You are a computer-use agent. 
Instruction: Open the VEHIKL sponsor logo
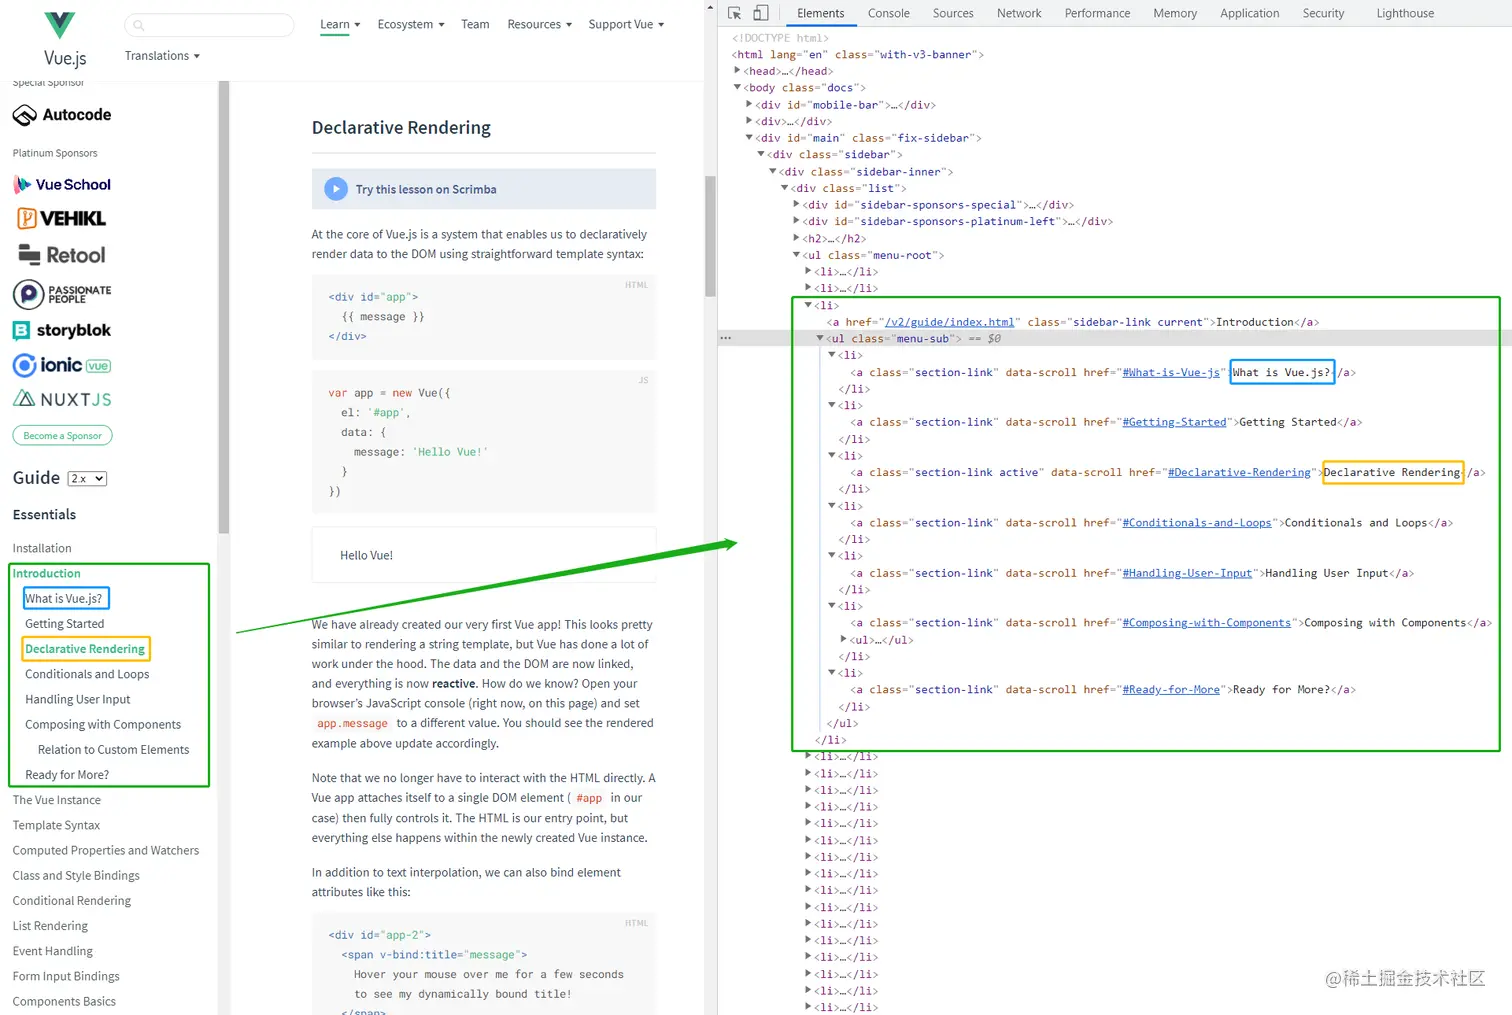[62, 218]
